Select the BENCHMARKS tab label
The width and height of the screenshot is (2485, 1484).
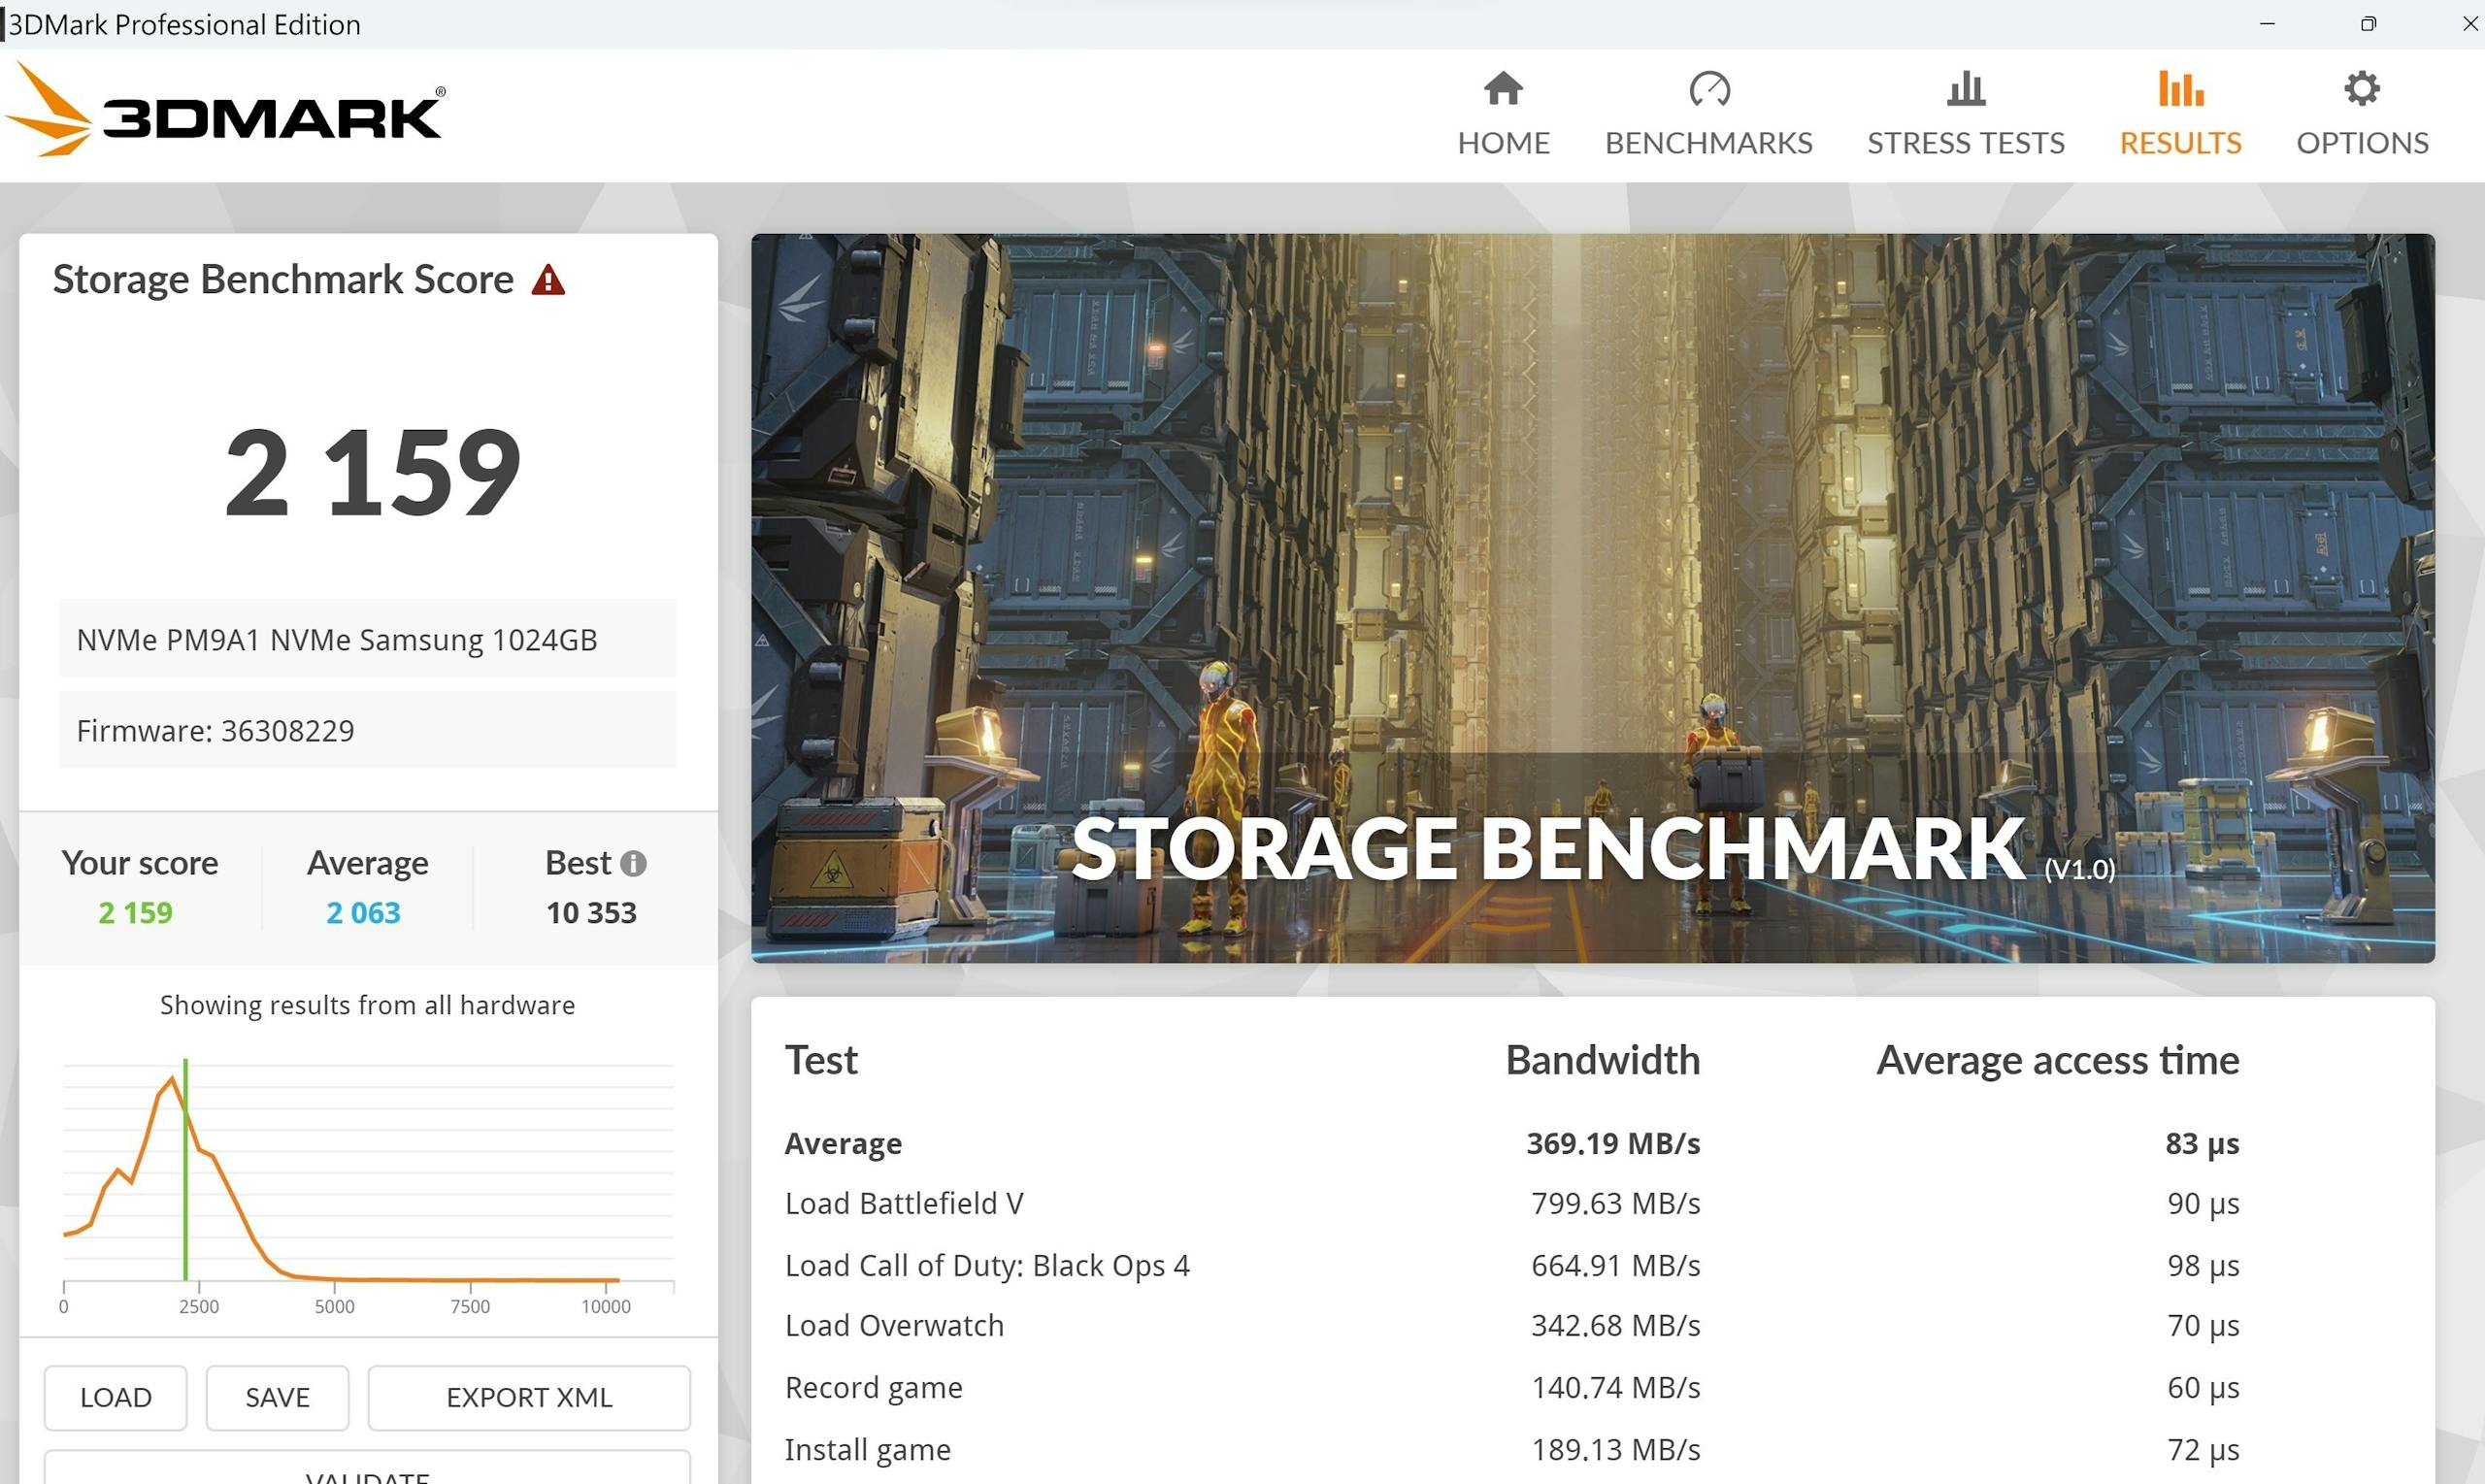coord(1708,143)
